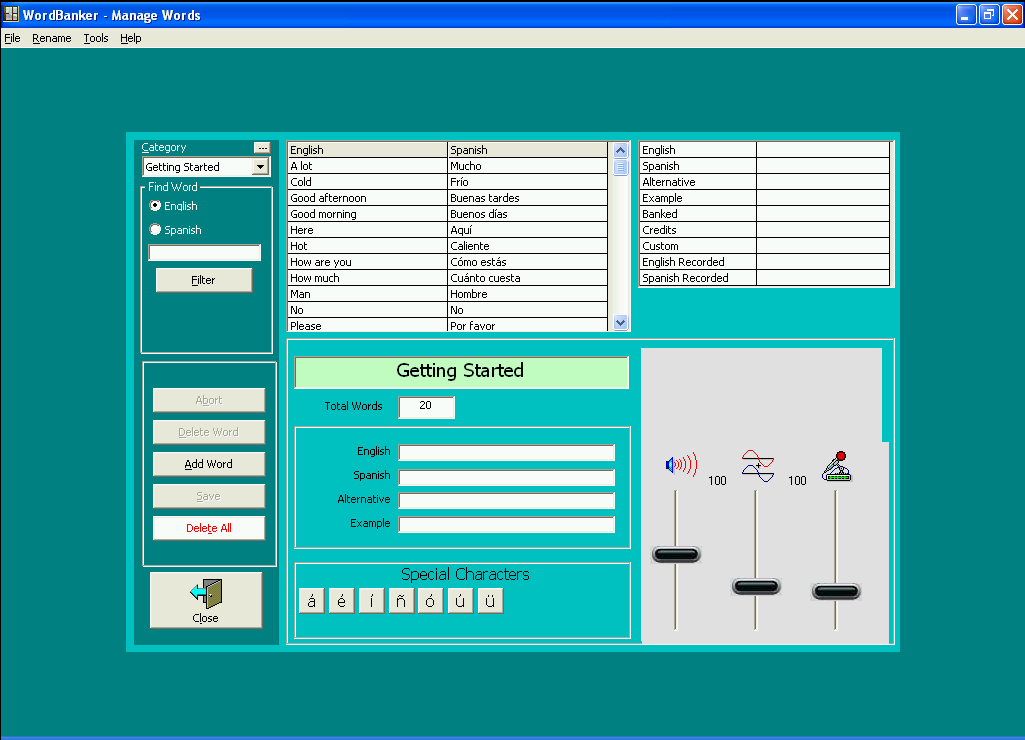Image resolution: width=1025 pixels, height=740 pixels.
Task: Click the WordBanker title bar app icon
Action: [x=11, y=14]
